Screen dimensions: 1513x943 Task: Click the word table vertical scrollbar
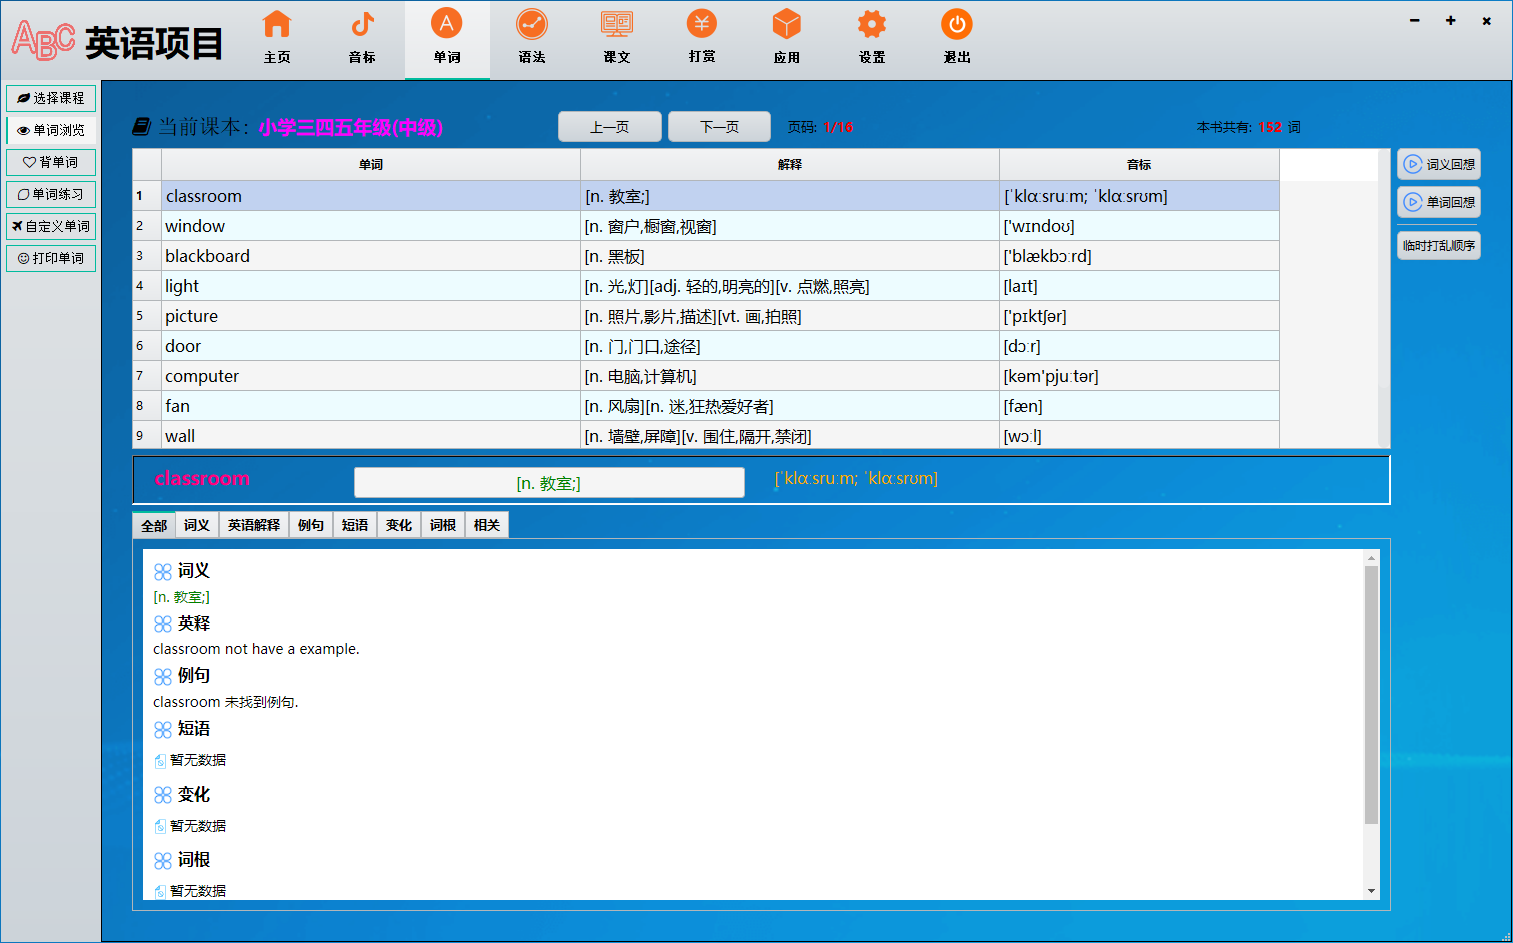(x=1384, y=298)
